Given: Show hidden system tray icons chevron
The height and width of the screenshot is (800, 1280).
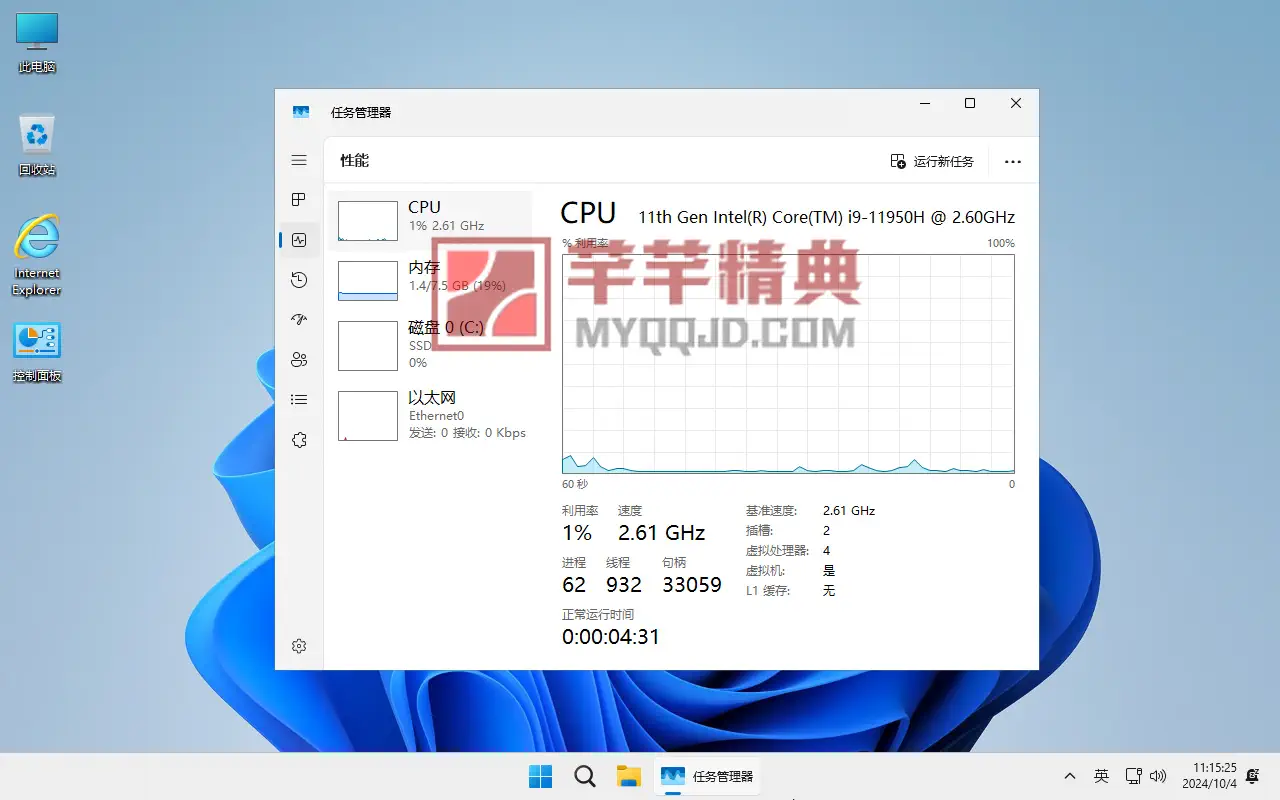Looking at the screenshot, I should (1070, 776).
